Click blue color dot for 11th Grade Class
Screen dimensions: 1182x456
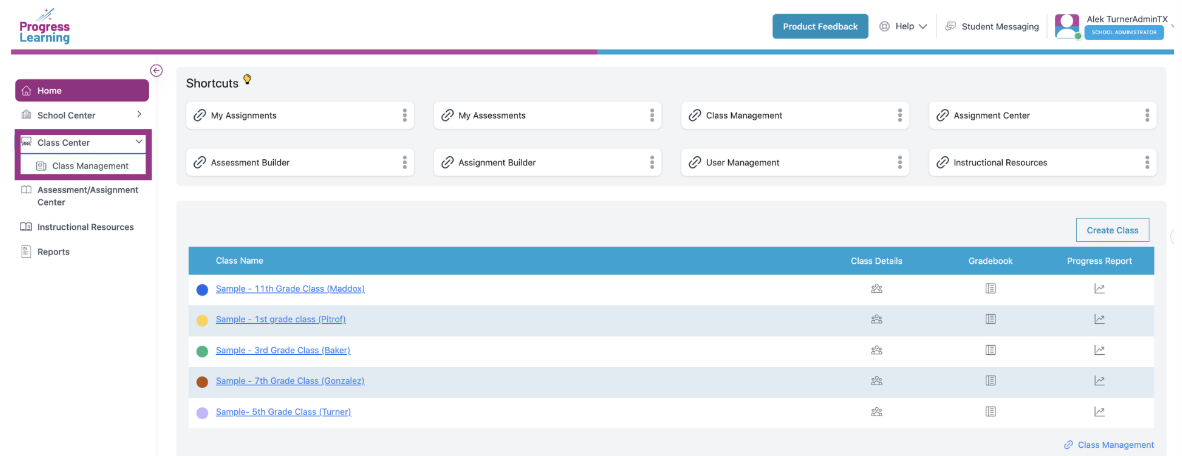[202, 289]
